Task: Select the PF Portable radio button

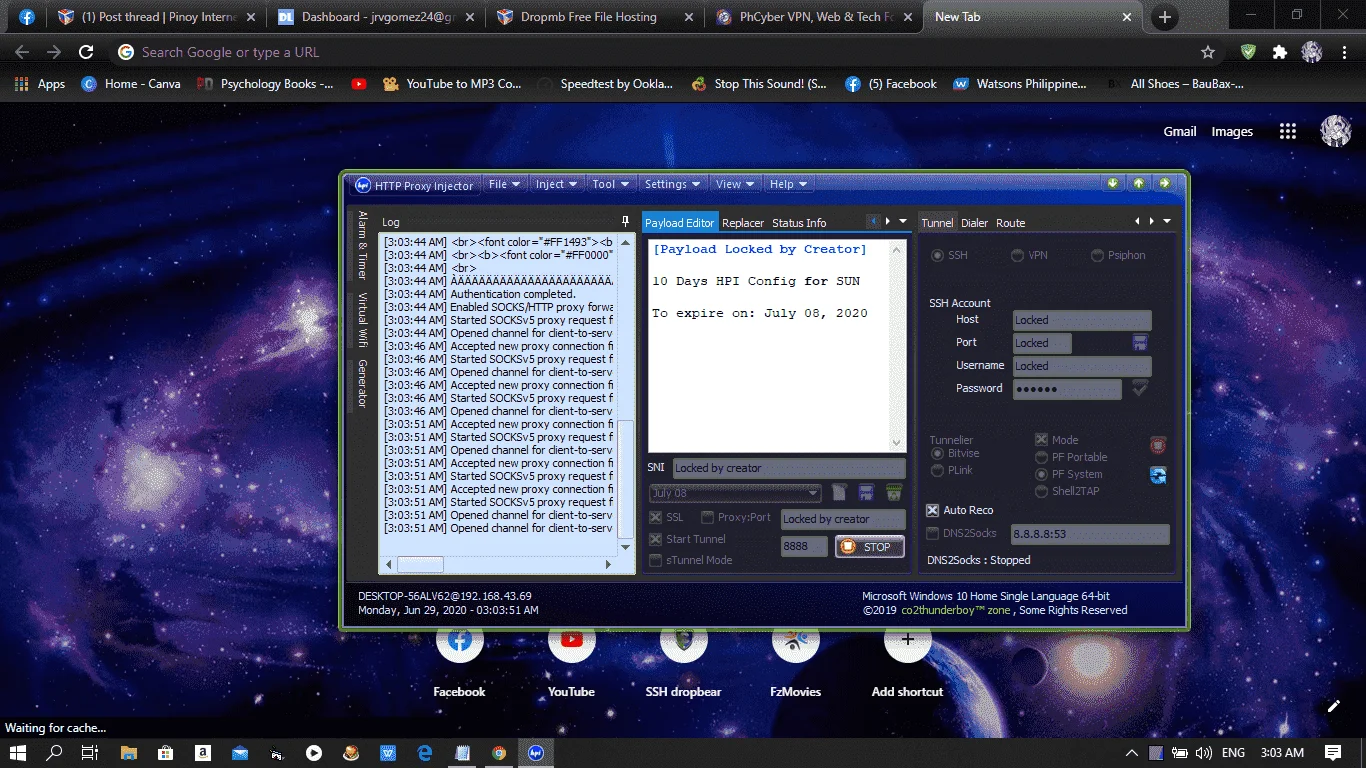Action: tap(1042, 457)
